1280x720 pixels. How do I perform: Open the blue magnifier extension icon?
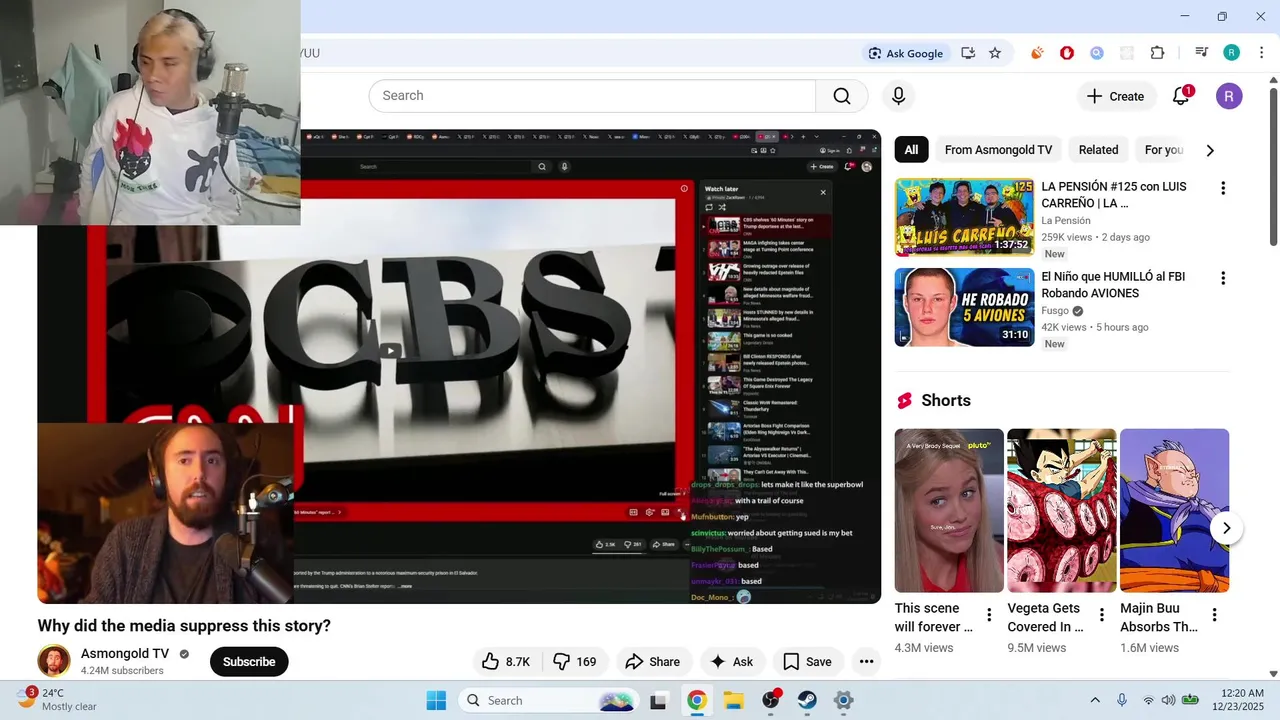coord(1097,53)
